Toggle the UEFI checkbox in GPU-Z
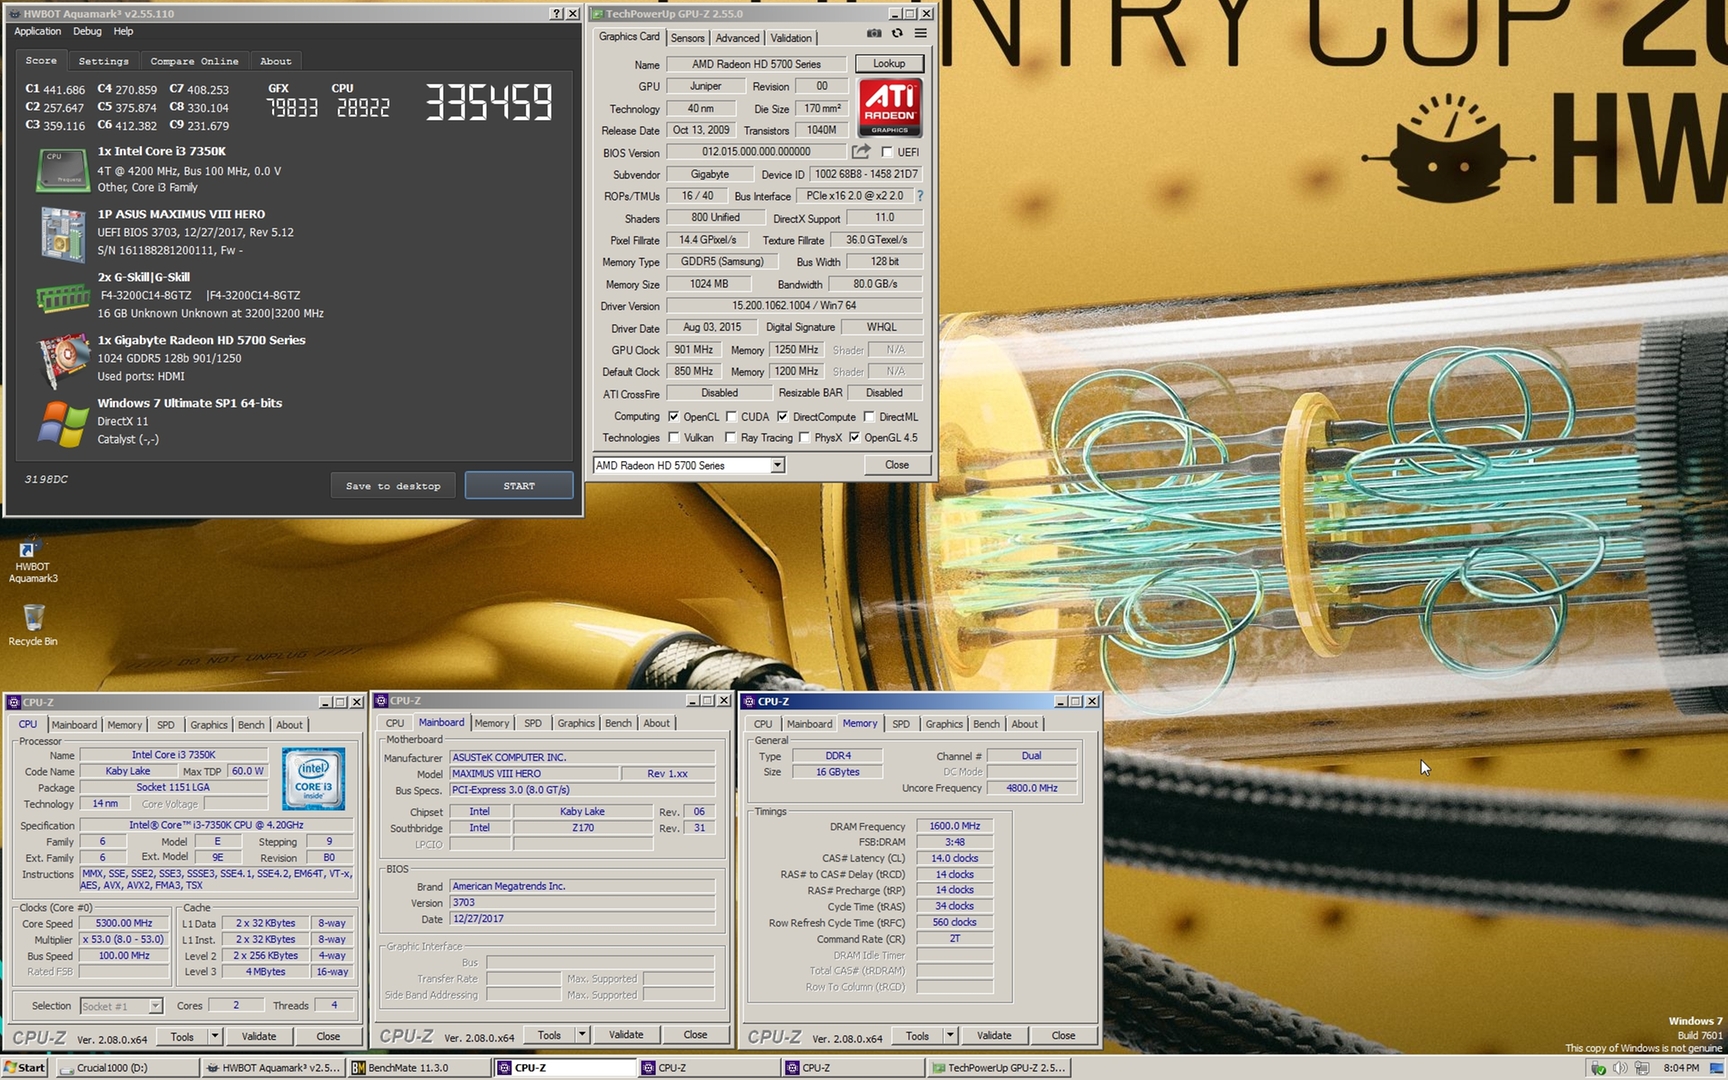This screenshot has height=1080, width=1728. pyautogui.click(x=887, y=152)
